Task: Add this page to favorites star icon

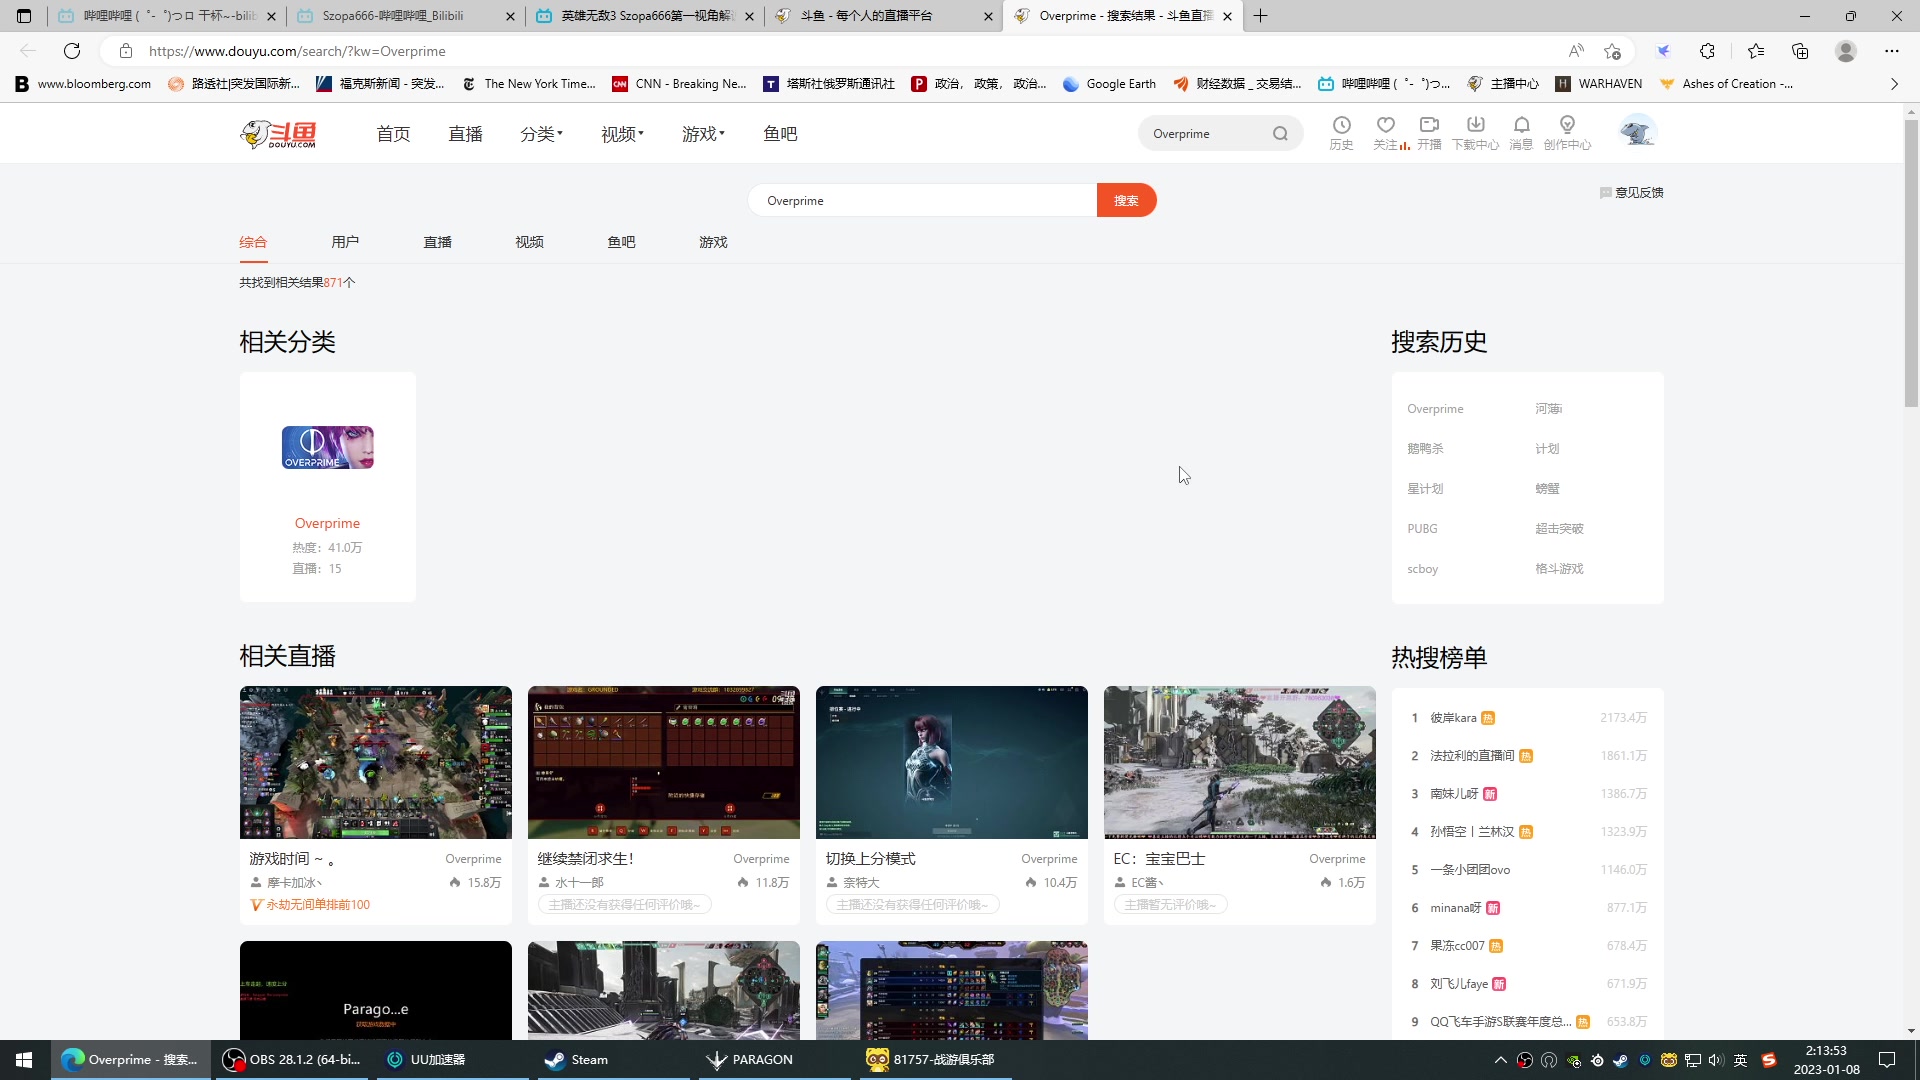Action: pos(1612,51)
